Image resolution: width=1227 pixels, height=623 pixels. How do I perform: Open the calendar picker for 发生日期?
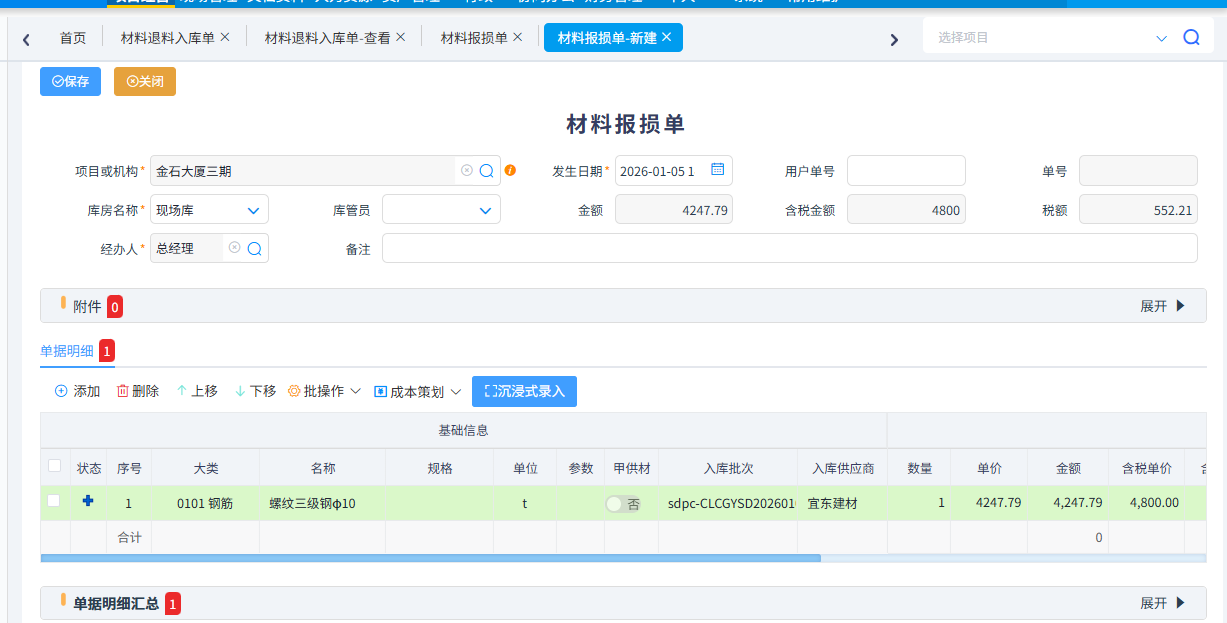[x=716, y=170]
